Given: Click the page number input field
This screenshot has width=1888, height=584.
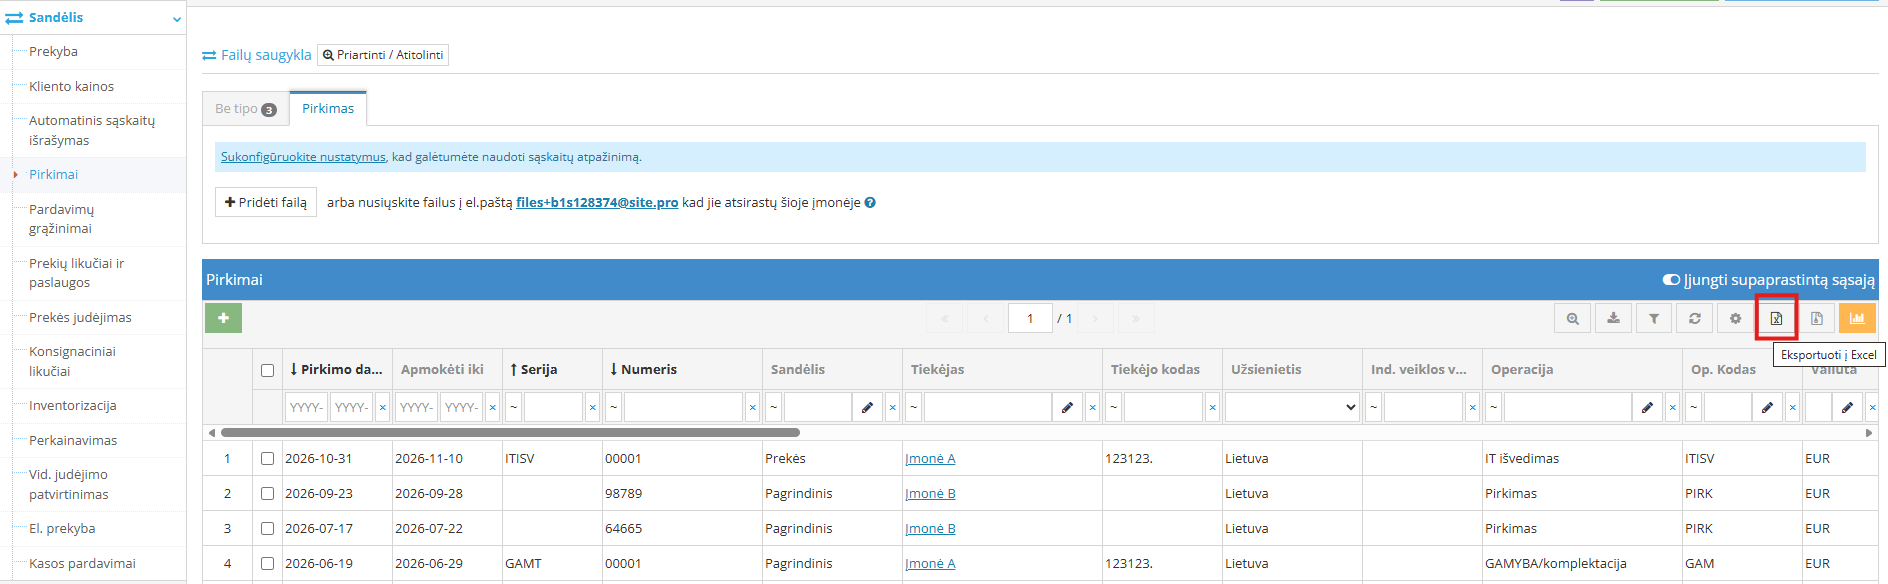Looking at the screenshot, I should pyautogui.click(x=1030, y=318).
